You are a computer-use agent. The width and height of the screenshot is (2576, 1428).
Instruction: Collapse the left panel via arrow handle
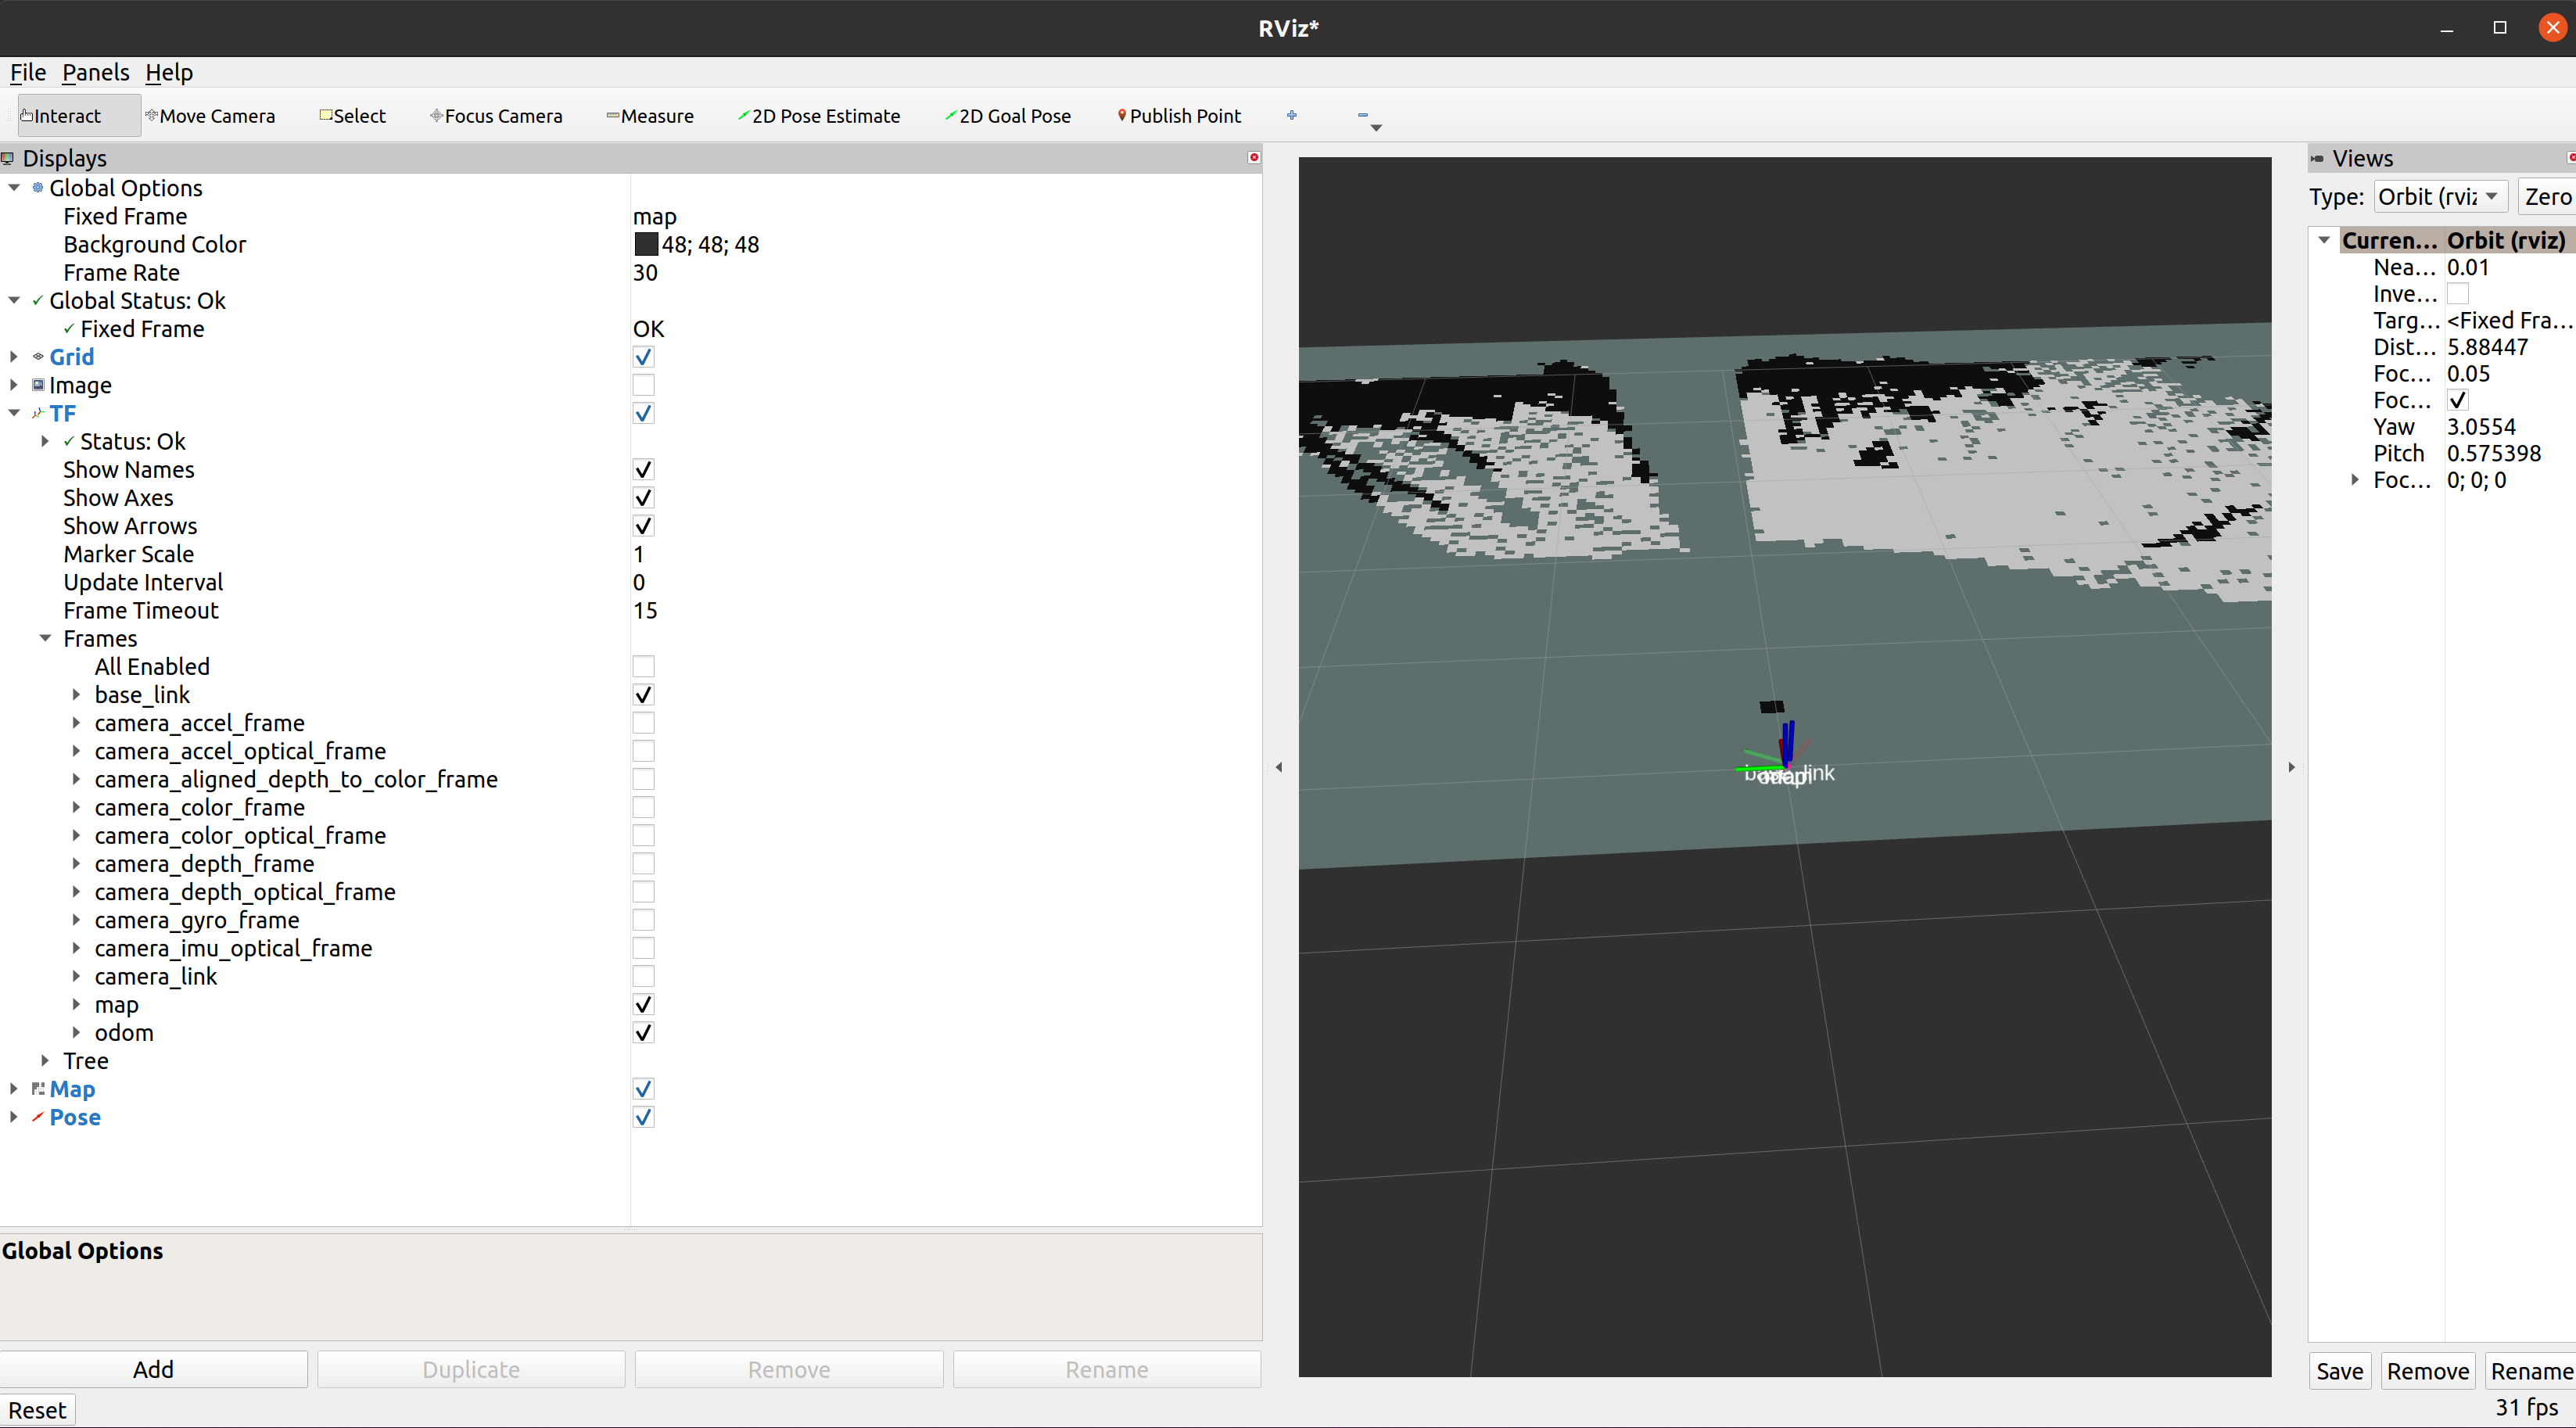click(x=1279, y=767)
